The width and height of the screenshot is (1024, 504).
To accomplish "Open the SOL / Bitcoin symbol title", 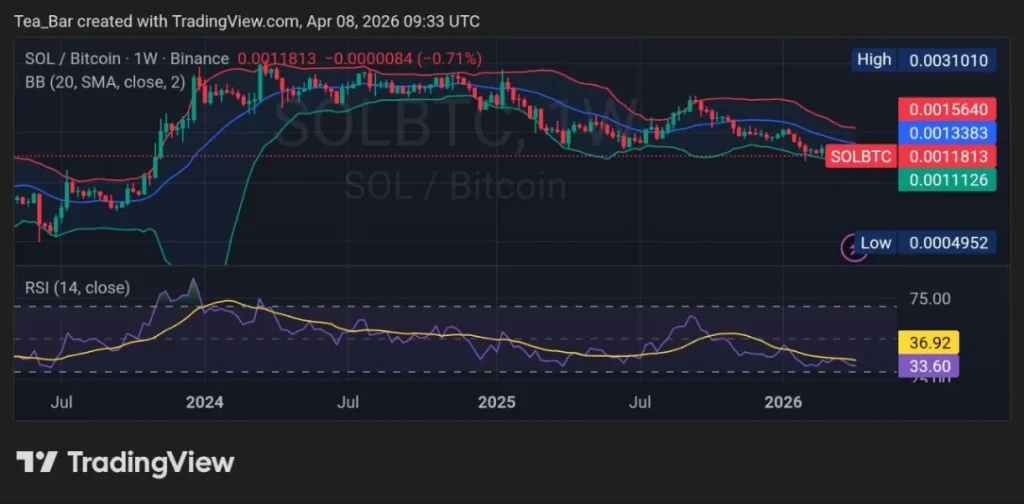I will coord(70,59).
